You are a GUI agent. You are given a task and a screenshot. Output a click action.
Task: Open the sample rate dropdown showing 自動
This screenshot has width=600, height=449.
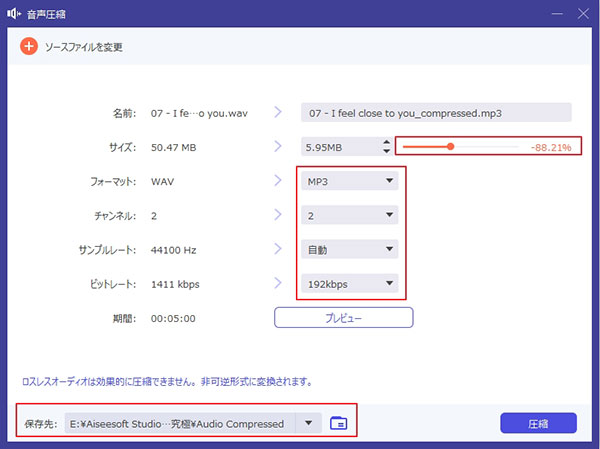tap(350, 250)
